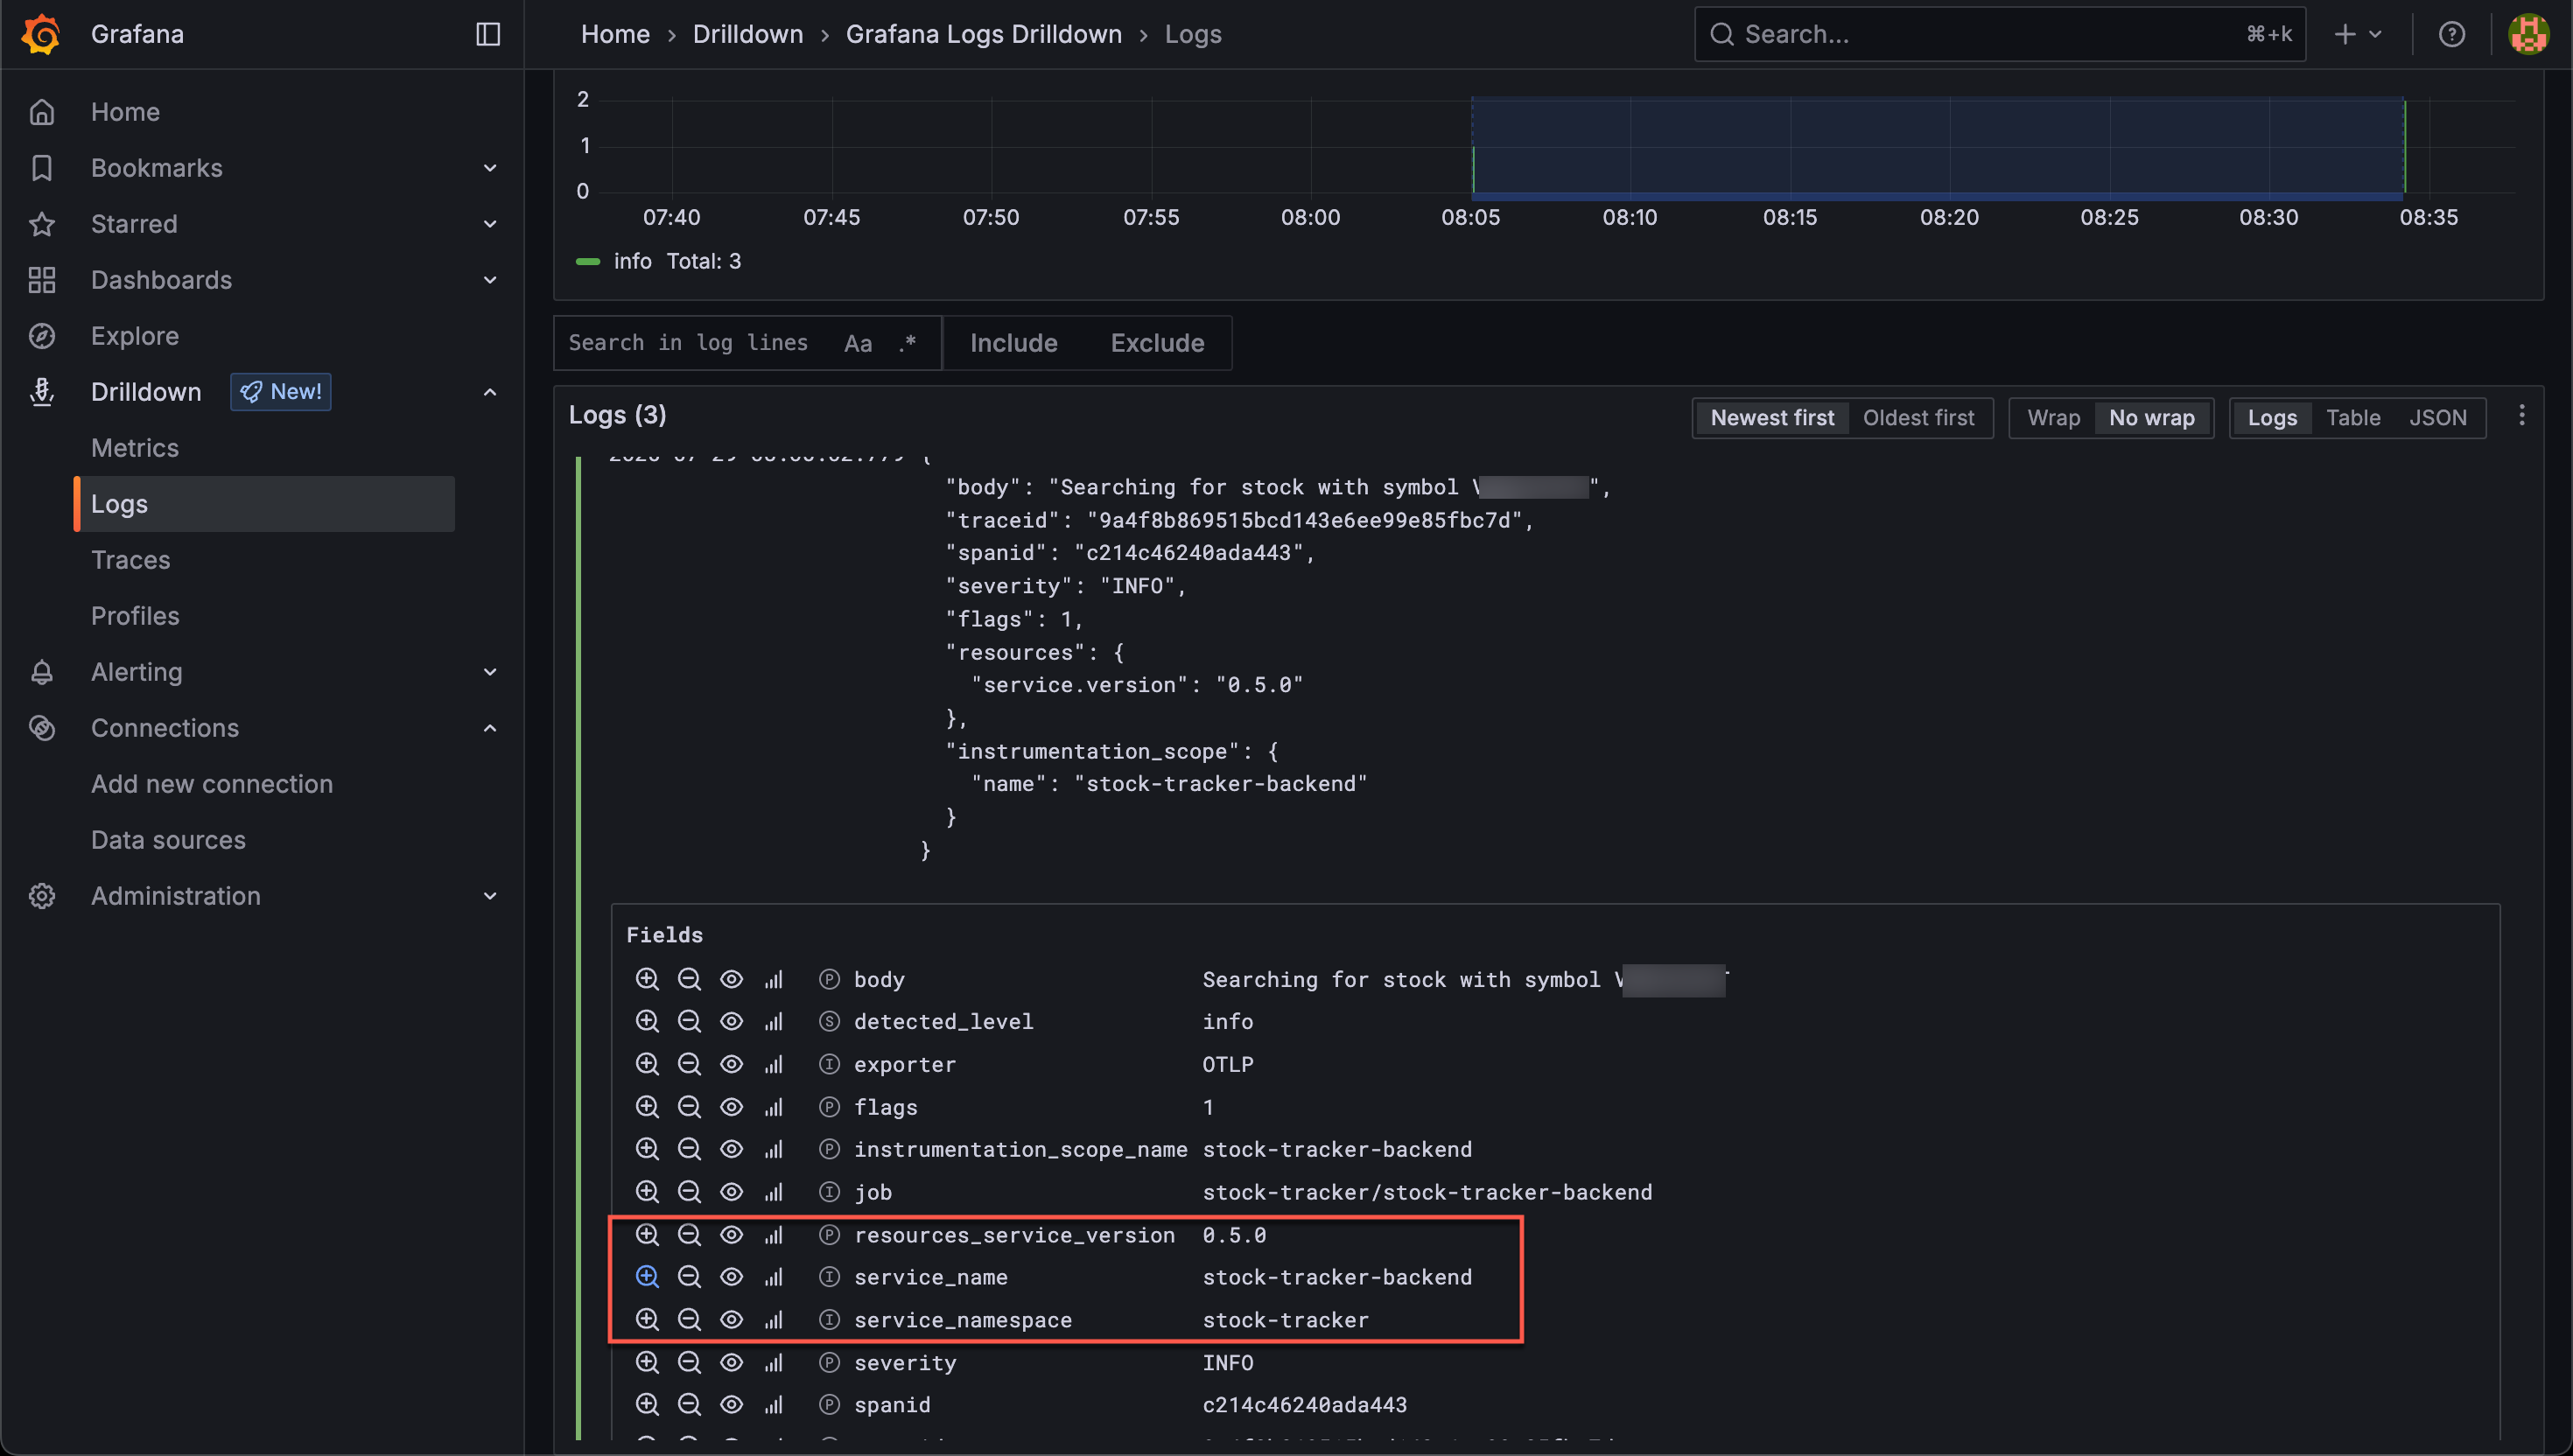Open the user avatar menu
Viewport: 2573px width, 1456px height.
[x=2527, y=34]
